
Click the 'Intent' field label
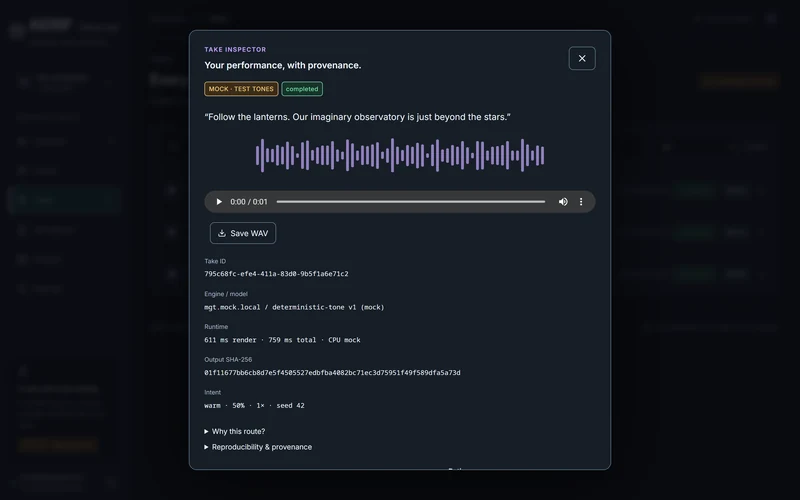coord(212,392)
